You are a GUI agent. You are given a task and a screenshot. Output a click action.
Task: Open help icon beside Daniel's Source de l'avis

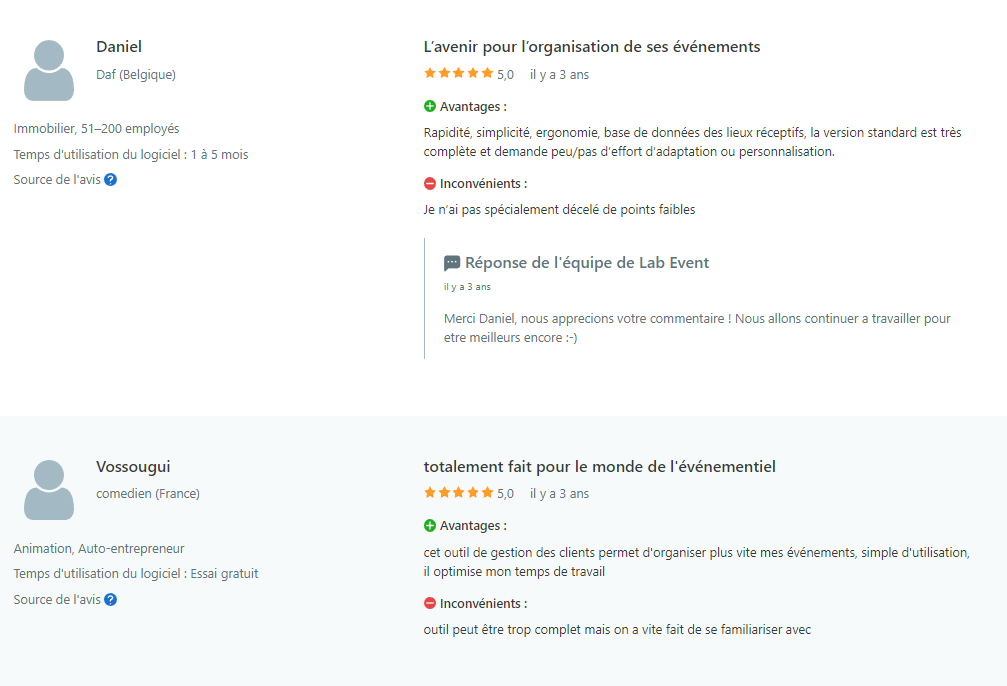click(x=110, y=180)
